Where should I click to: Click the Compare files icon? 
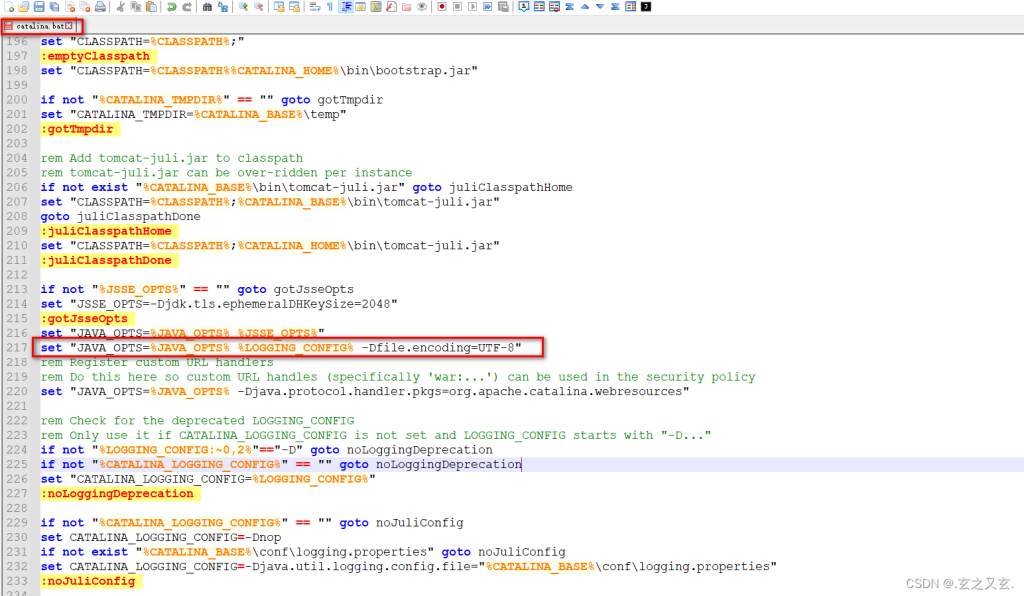(539, 7)
